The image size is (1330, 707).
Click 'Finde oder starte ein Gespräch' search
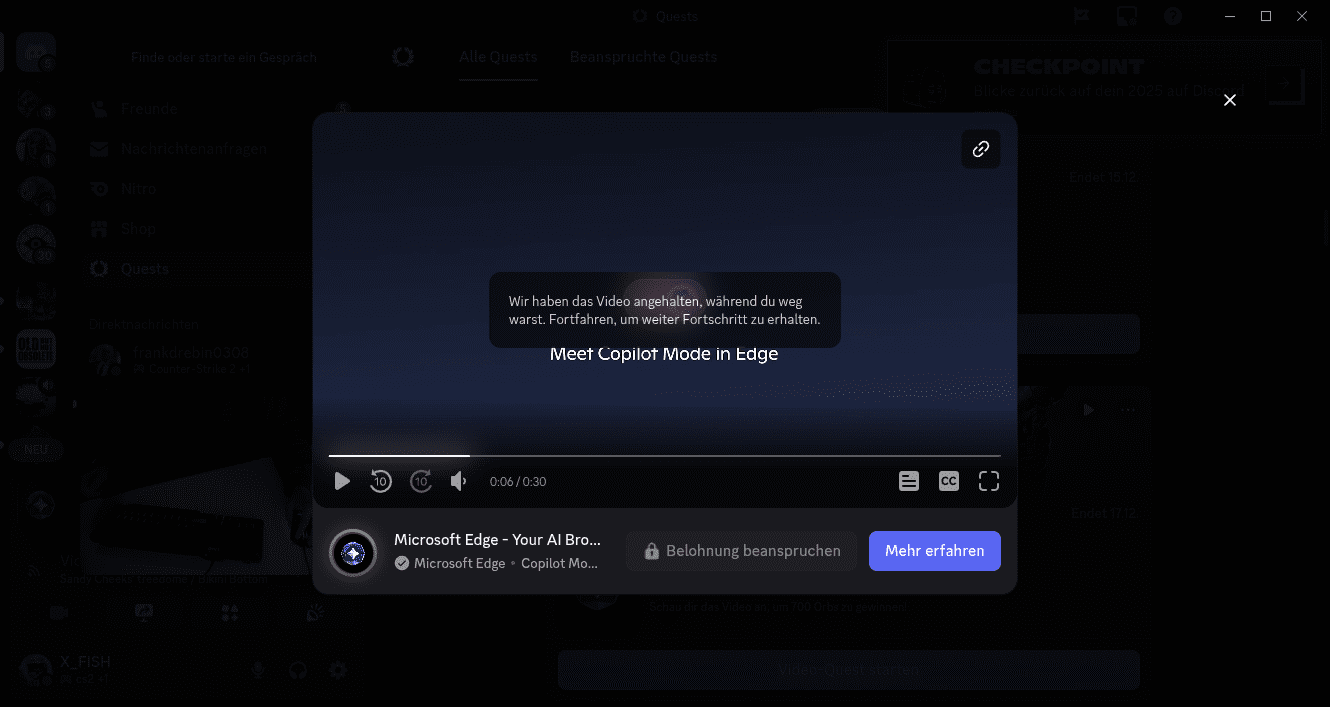tap(224, 57)
